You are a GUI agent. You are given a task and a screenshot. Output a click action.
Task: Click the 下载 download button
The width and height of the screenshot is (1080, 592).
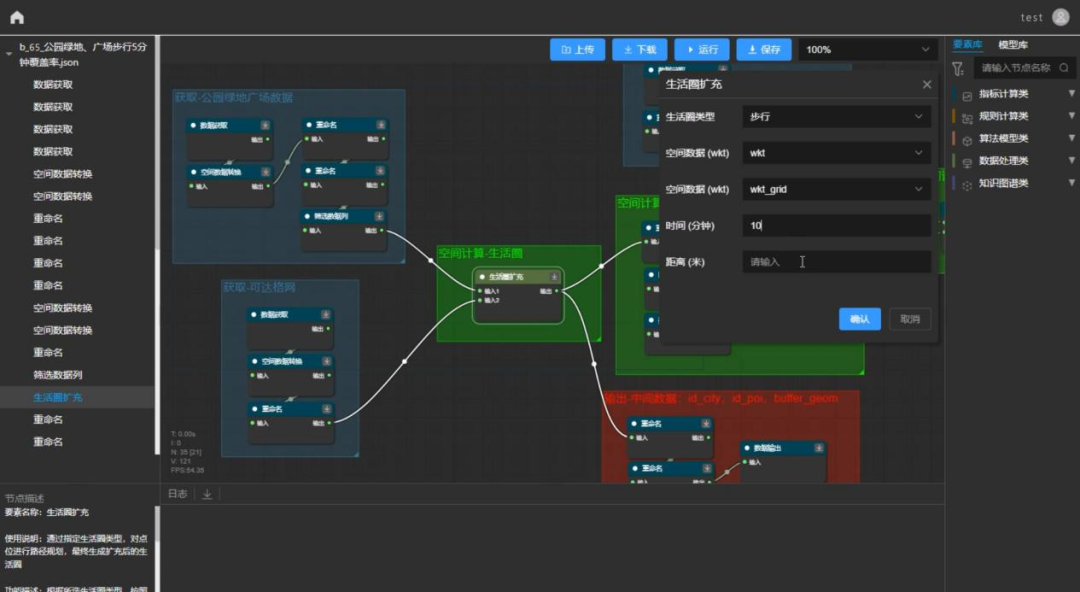(x=639, y=50)
